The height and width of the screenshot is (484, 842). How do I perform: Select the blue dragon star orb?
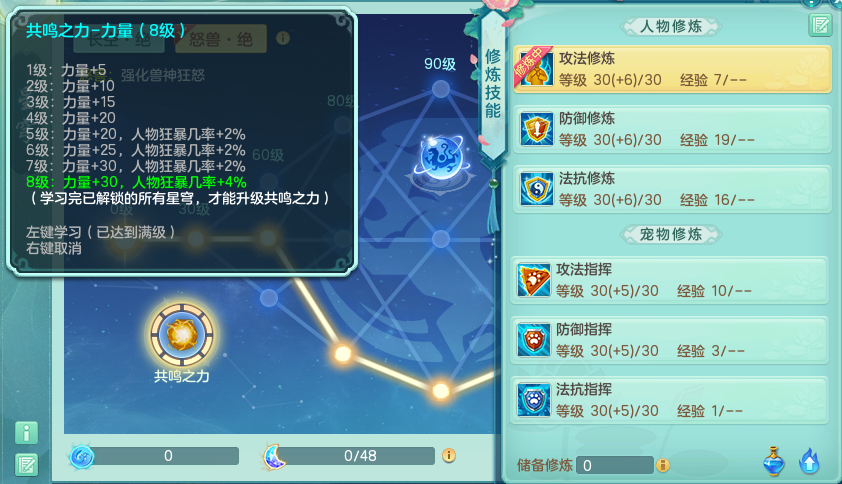[x=440, y=157]
